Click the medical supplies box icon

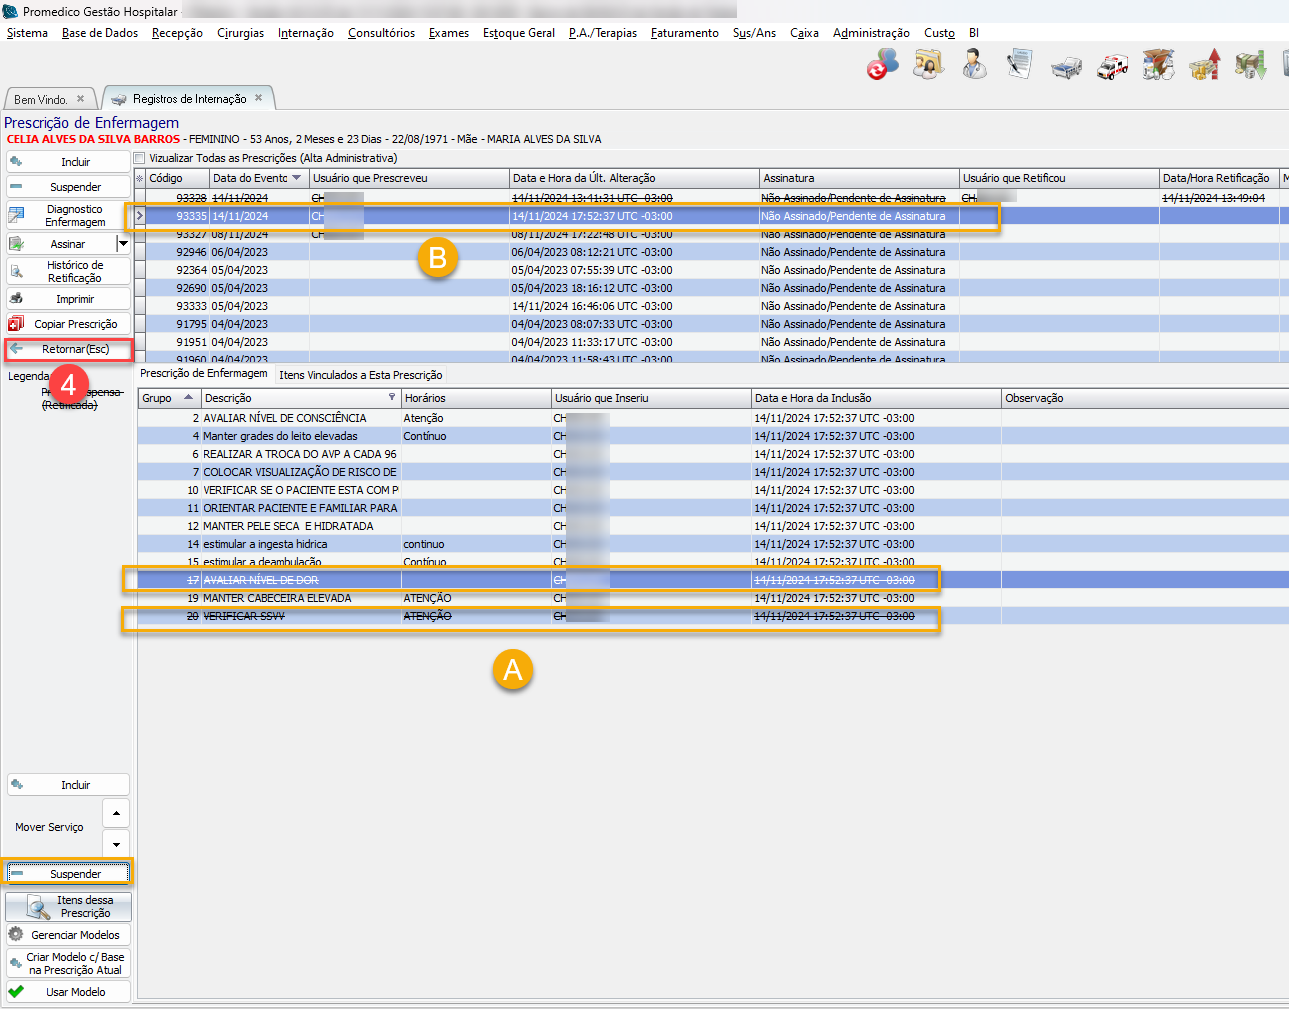click(x=1158, y=65)
